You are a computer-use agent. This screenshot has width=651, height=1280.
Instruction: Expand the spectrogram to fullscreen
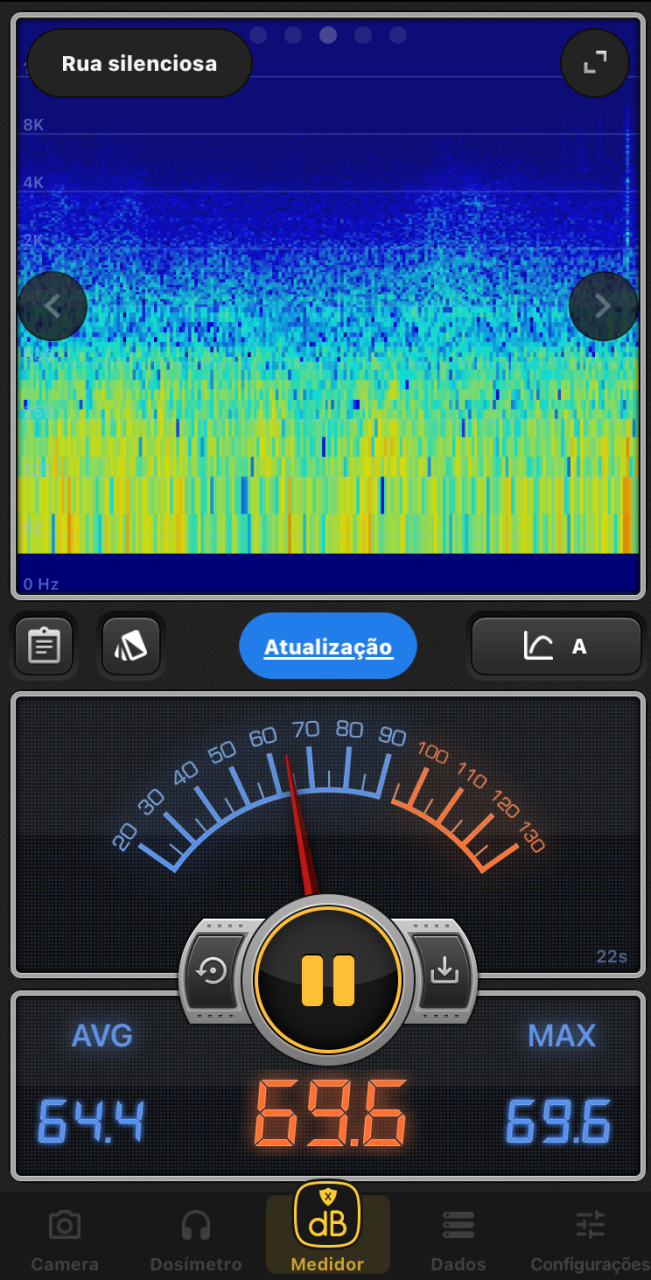pyautogui.click(x=595, y=63)
